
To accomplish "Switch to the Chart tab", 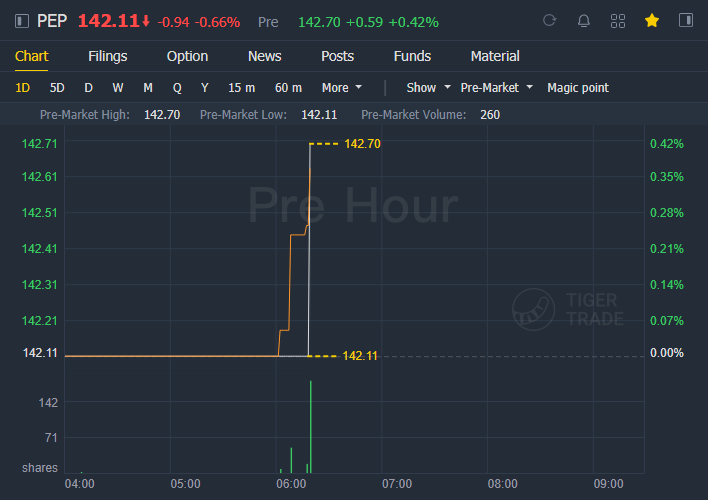I will click(x=31, y=56).
